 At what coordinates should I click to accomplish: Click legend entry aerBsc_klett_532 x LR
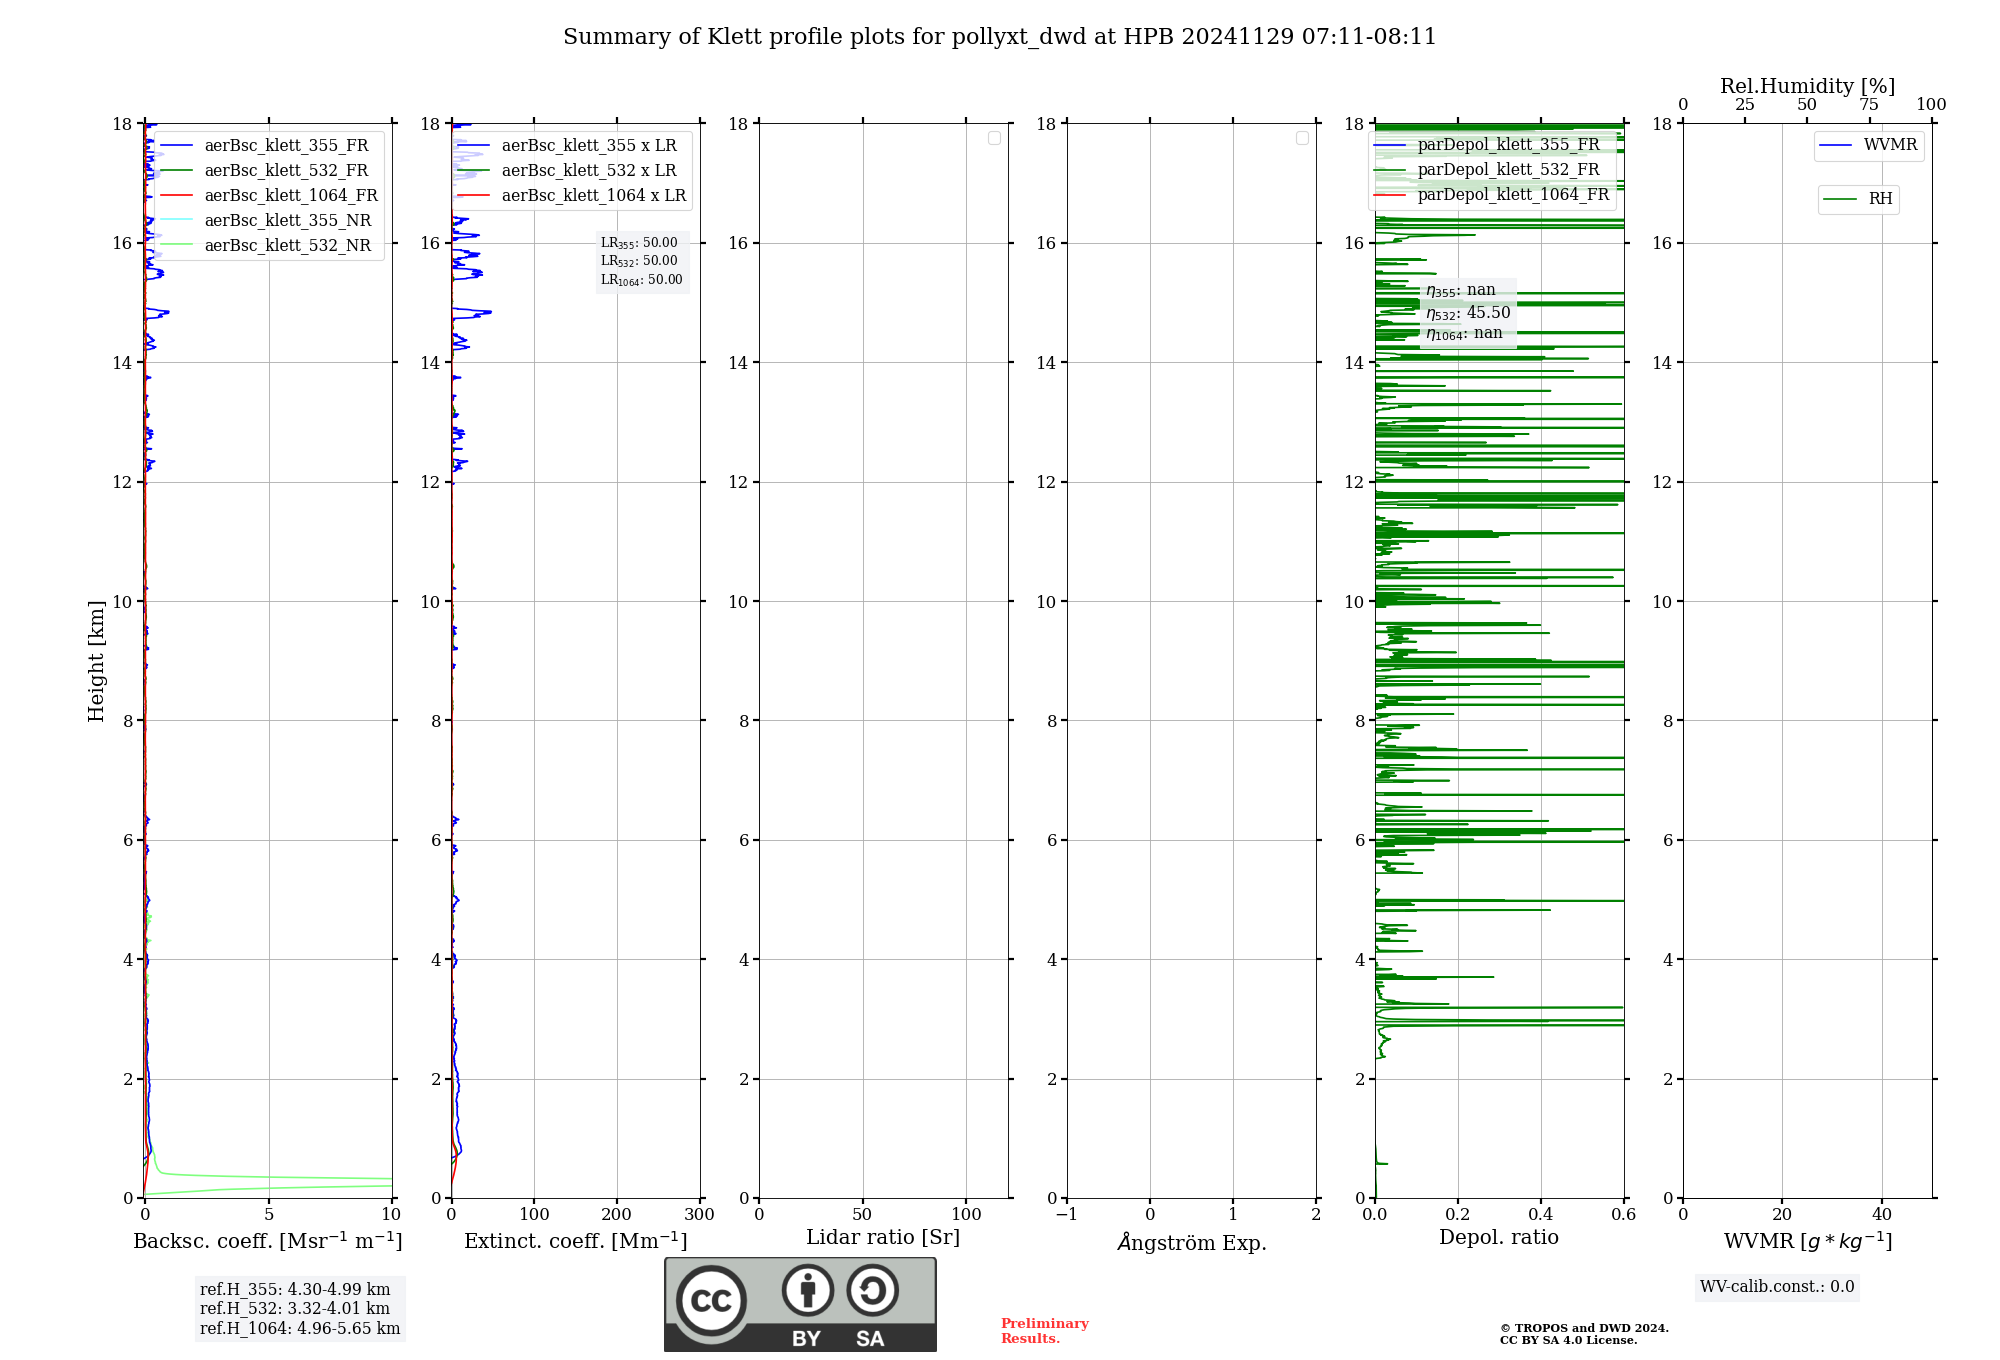tap(568, 170)
